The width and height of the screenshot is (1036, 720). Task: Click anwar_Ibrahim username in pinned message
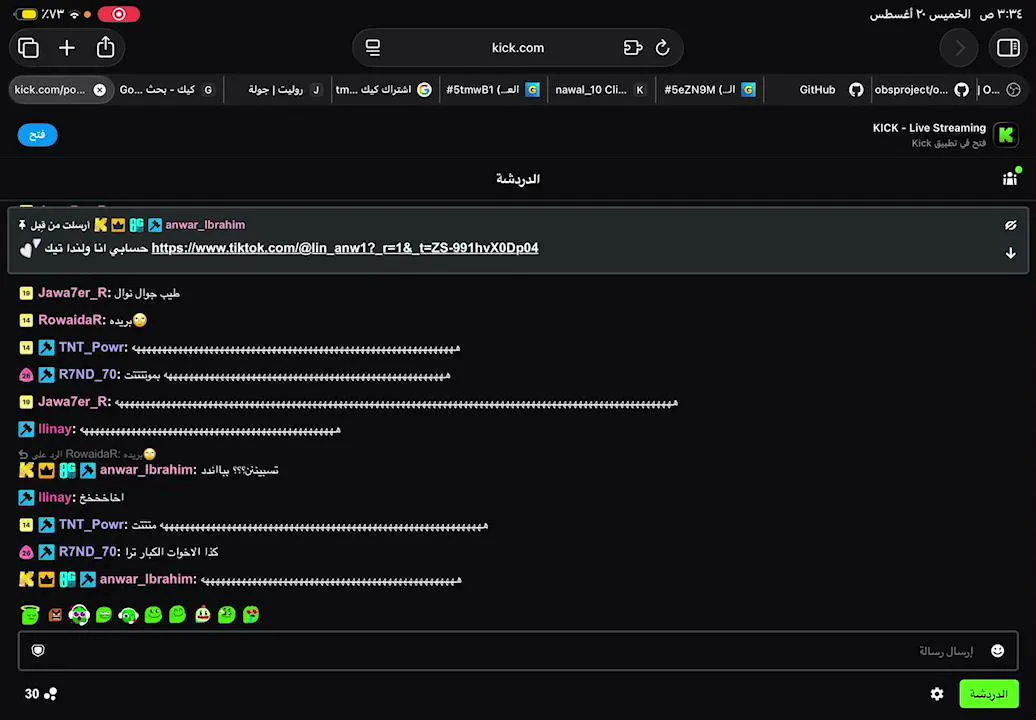[x=205, y=225]
